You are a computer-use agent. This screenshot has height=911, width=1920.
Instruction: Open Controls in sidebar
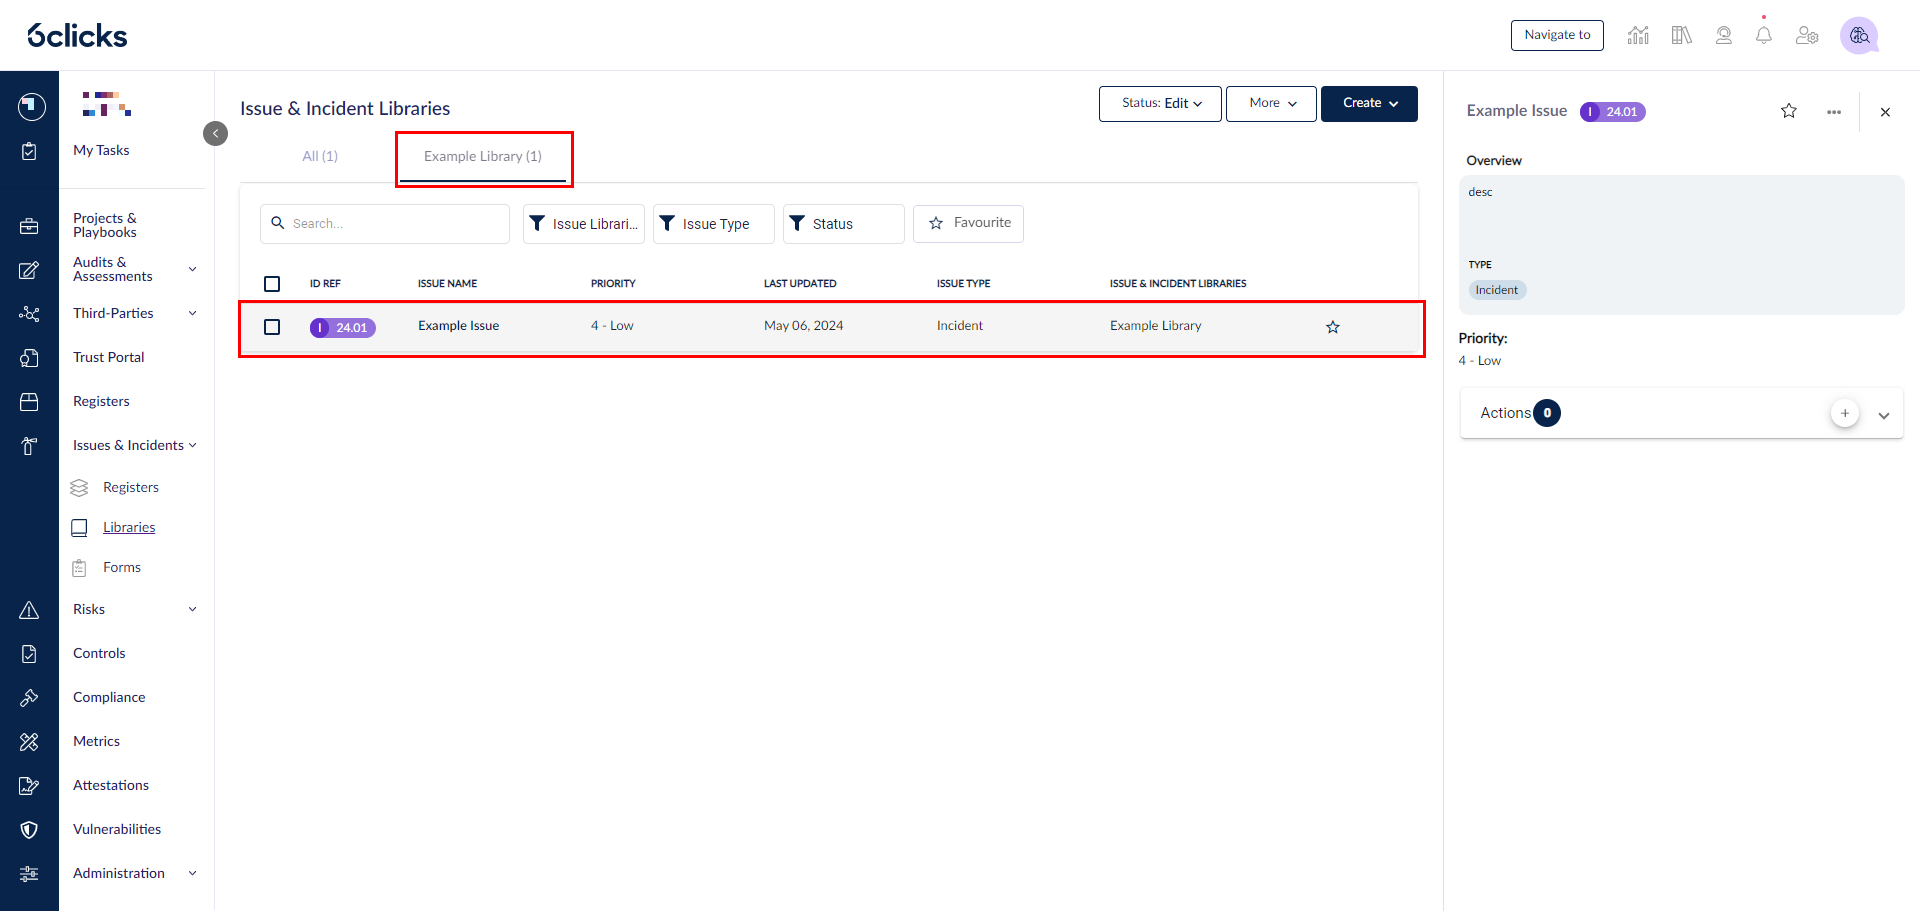(99, 653)
